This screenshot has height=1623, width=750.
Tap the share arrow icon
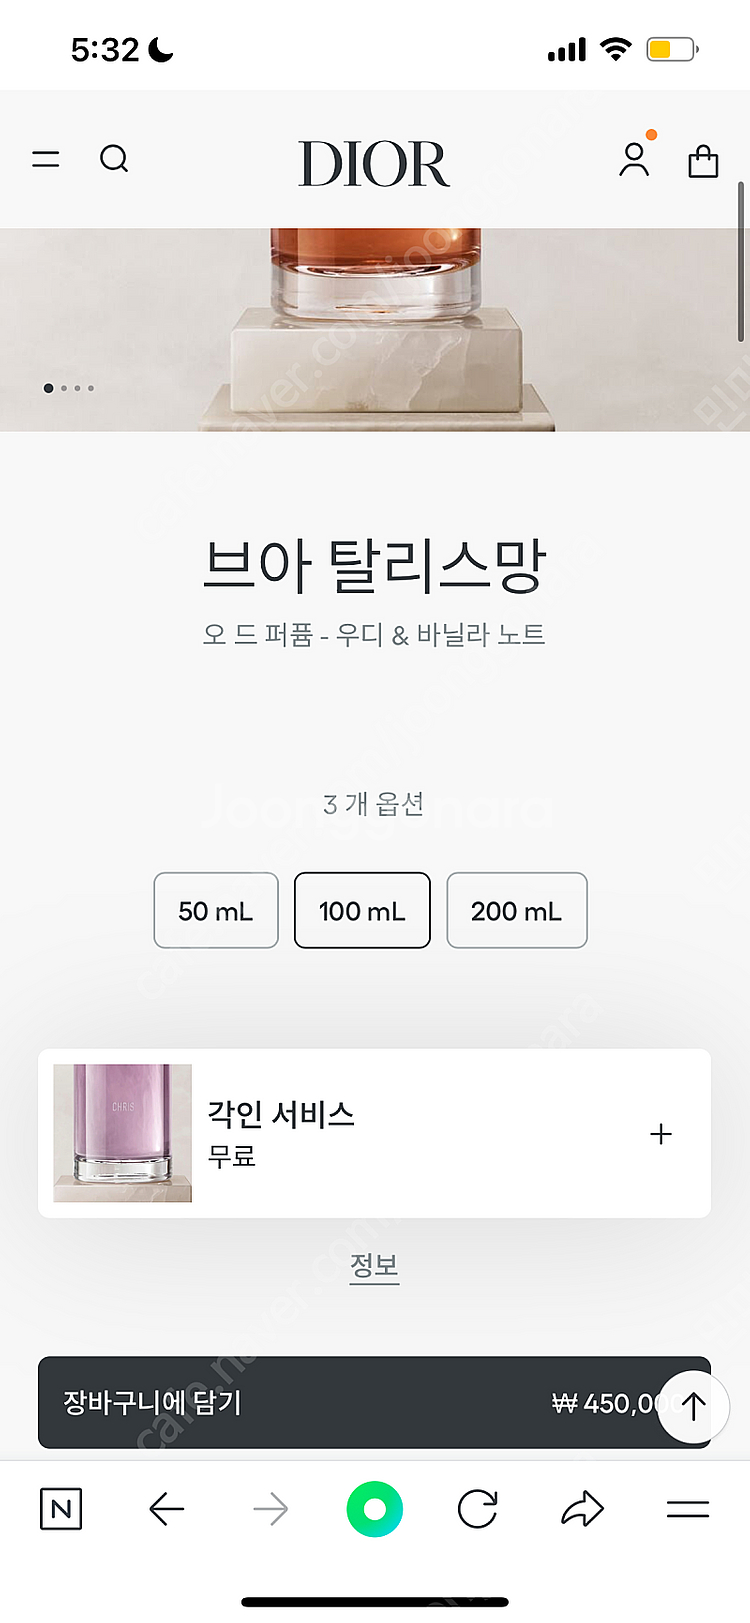[582, 1509]
